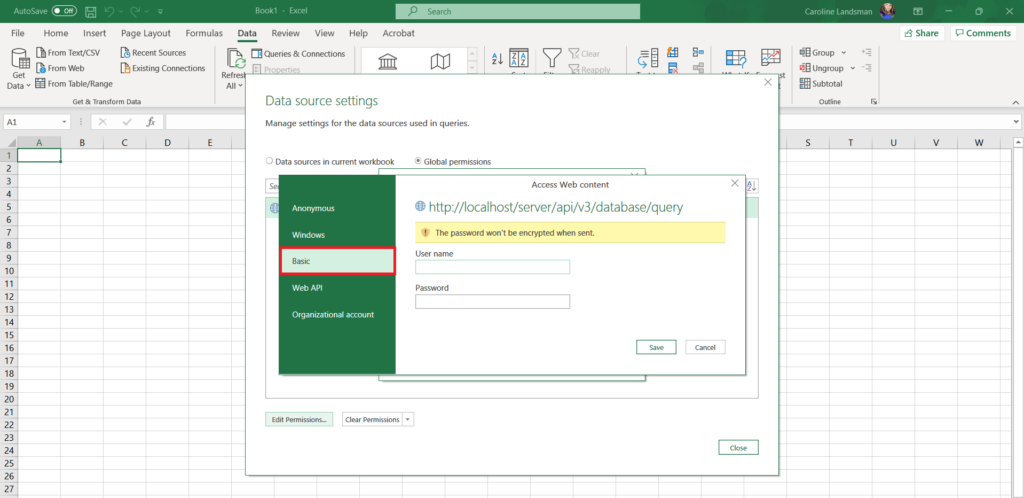The image size is (1024, 498).
Task: Click the From Web data import icon
Action: [41, 68]
